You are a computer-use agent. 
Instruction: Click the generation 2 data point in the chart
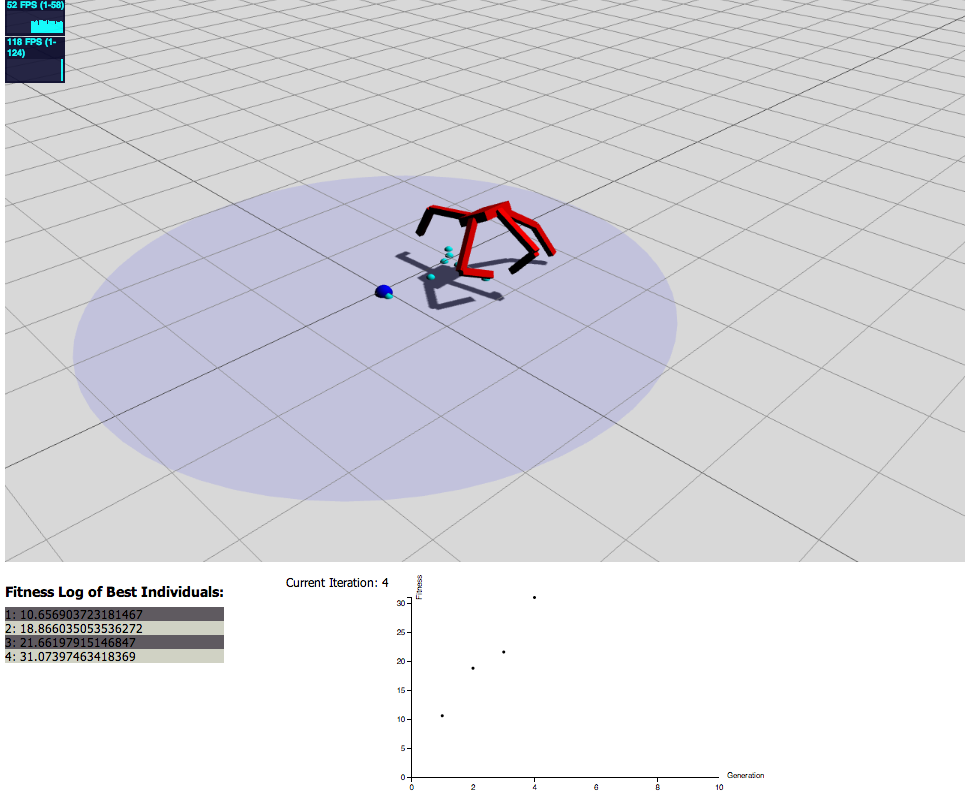pos(473,668)
